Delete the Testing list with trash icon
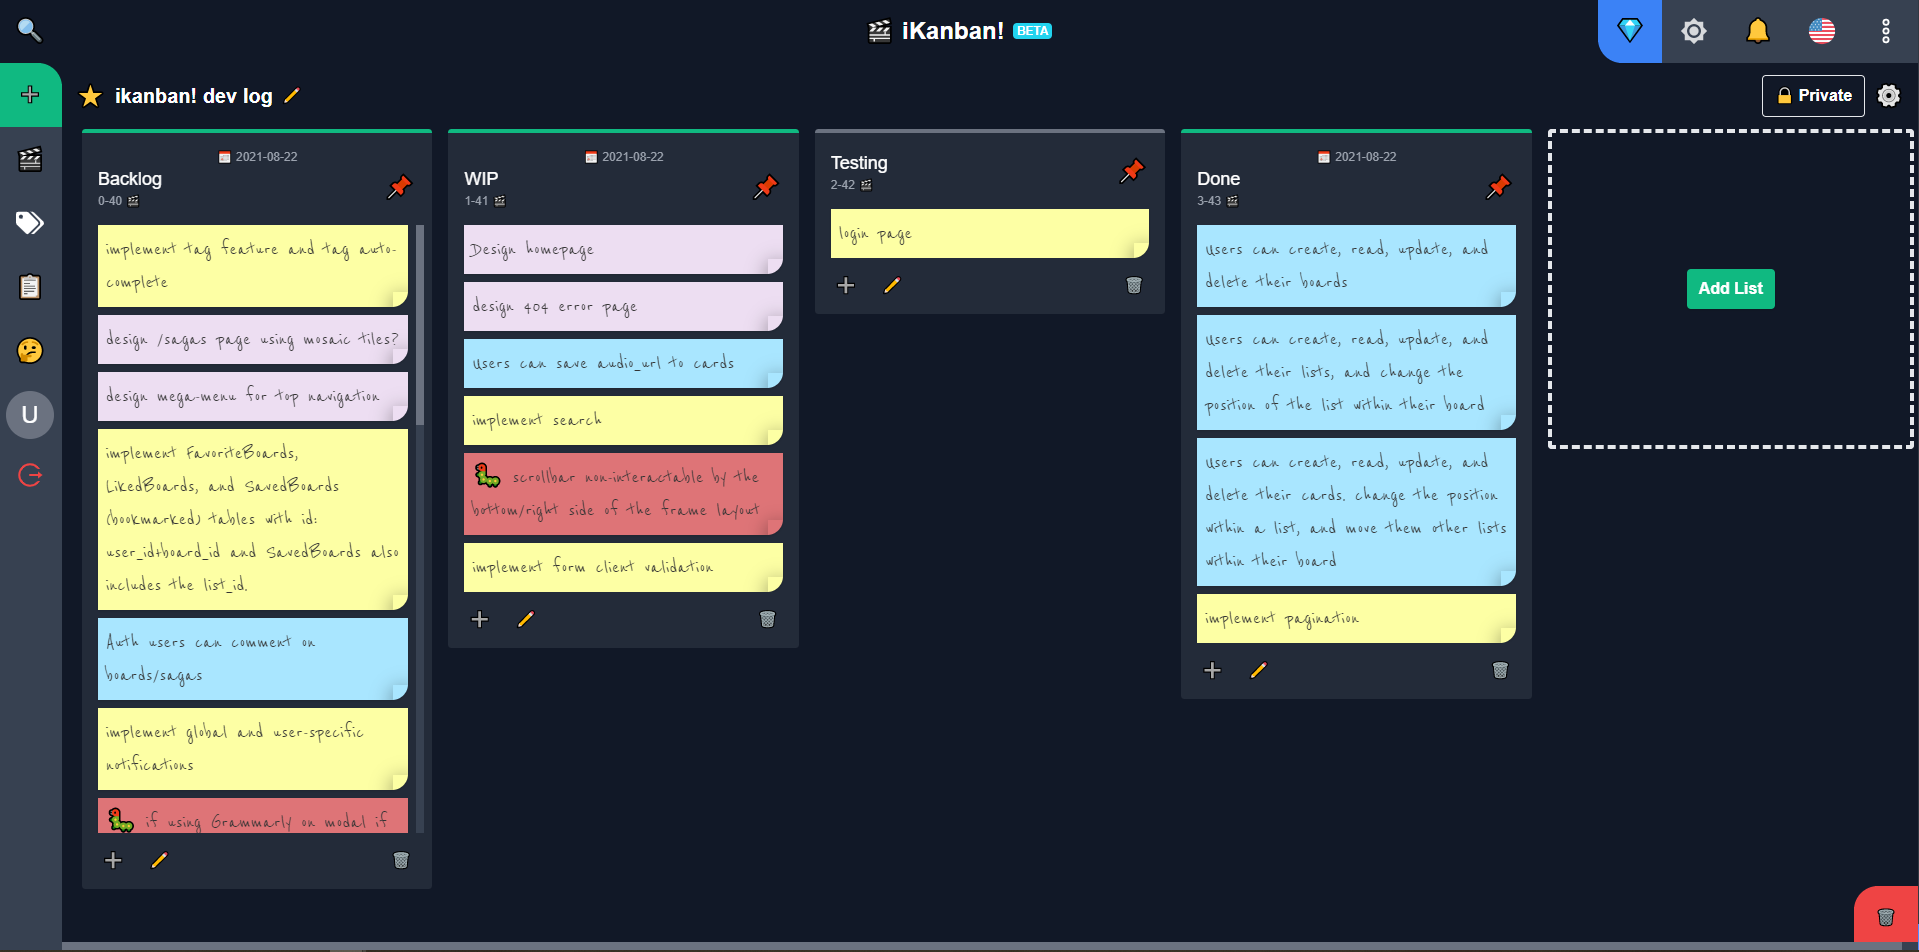The width and height of the screenshot is (1919, 952). (x=1134, y=285)
